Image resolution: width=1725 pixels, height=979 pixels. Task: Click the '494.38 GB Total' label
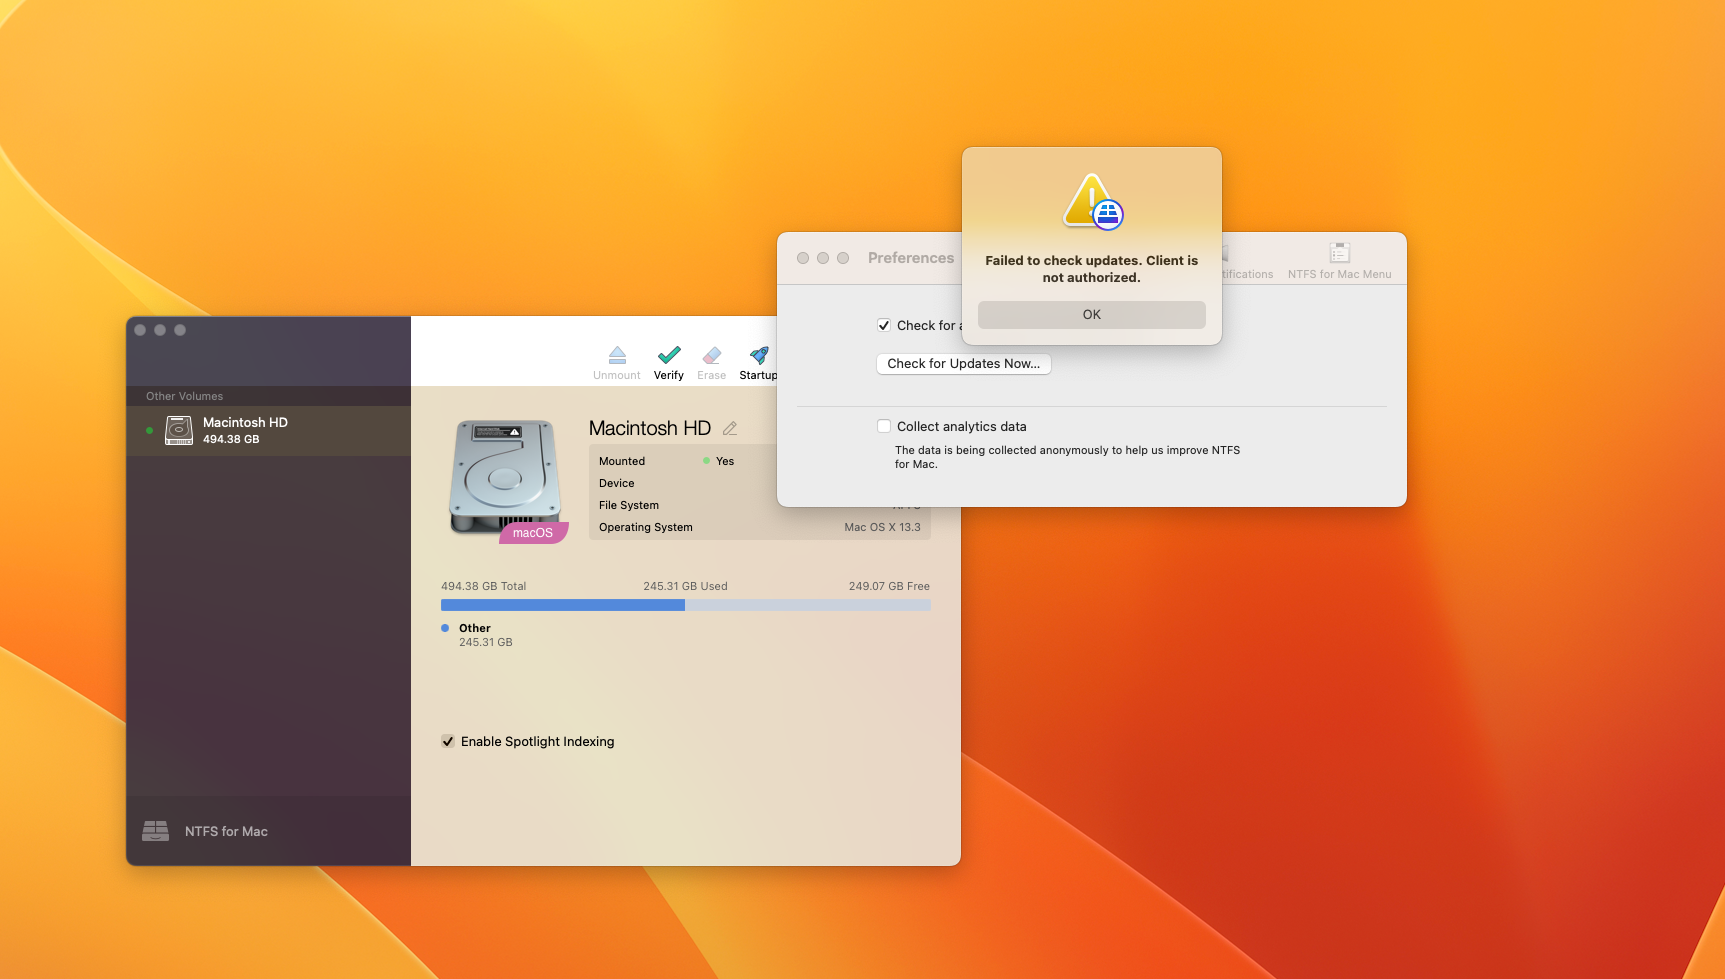click(484, 586)
